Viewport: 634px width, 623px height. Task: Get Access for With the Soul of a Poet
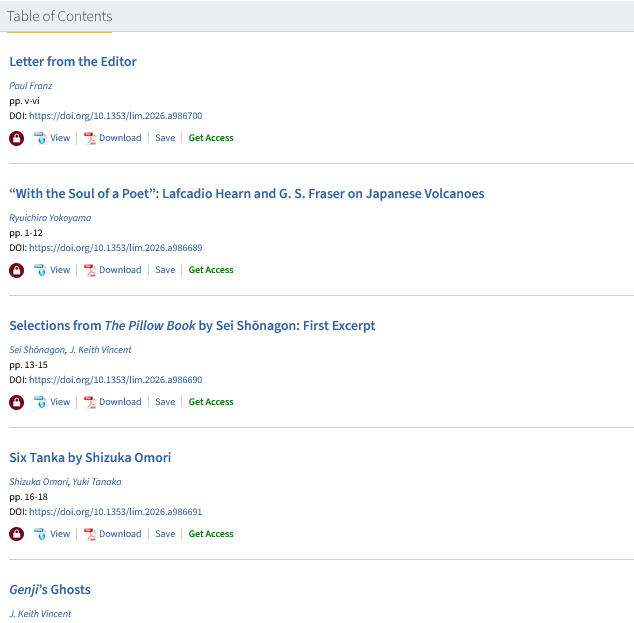pyautogui.click(x=211, y=270)
